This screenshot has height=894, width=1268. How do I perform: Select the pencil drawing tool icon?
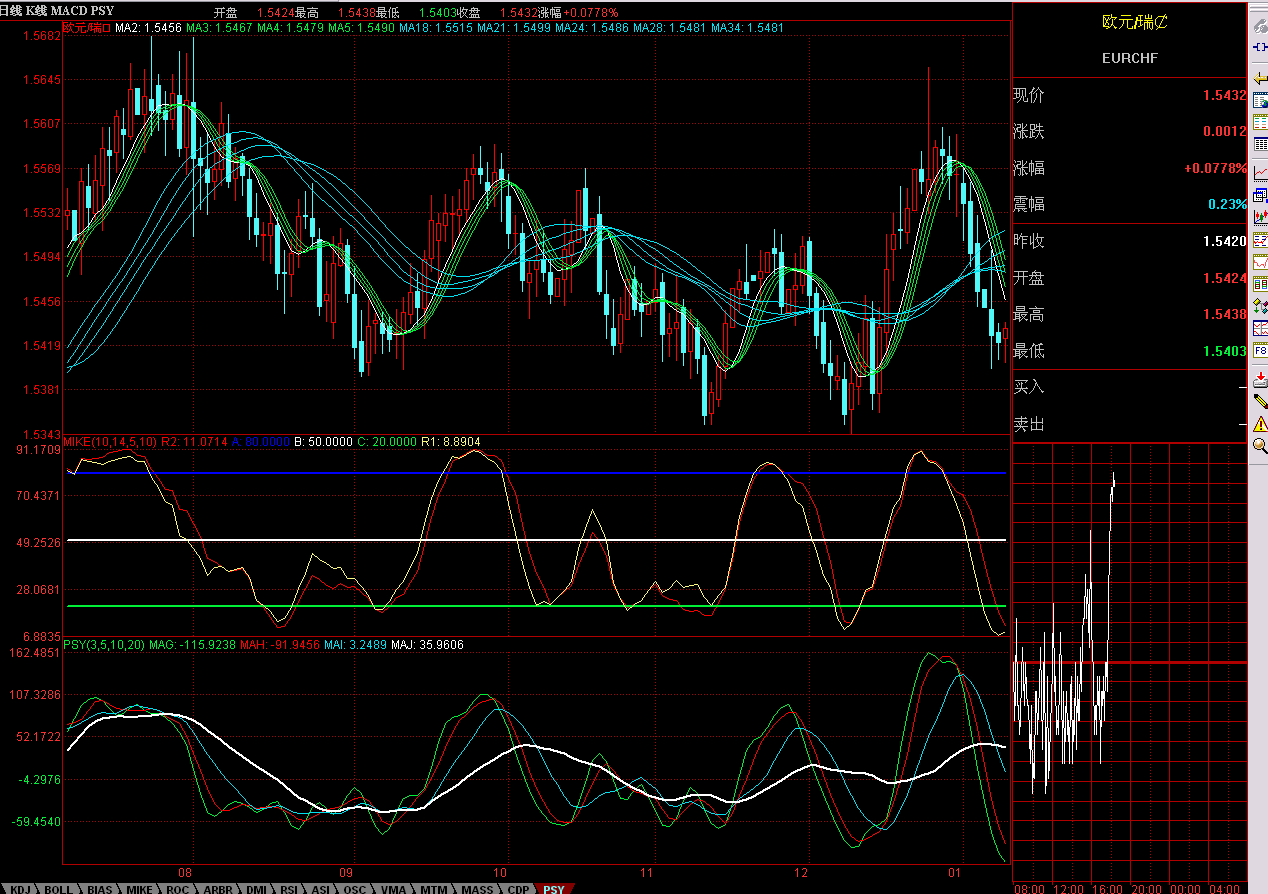(1261, 400)
